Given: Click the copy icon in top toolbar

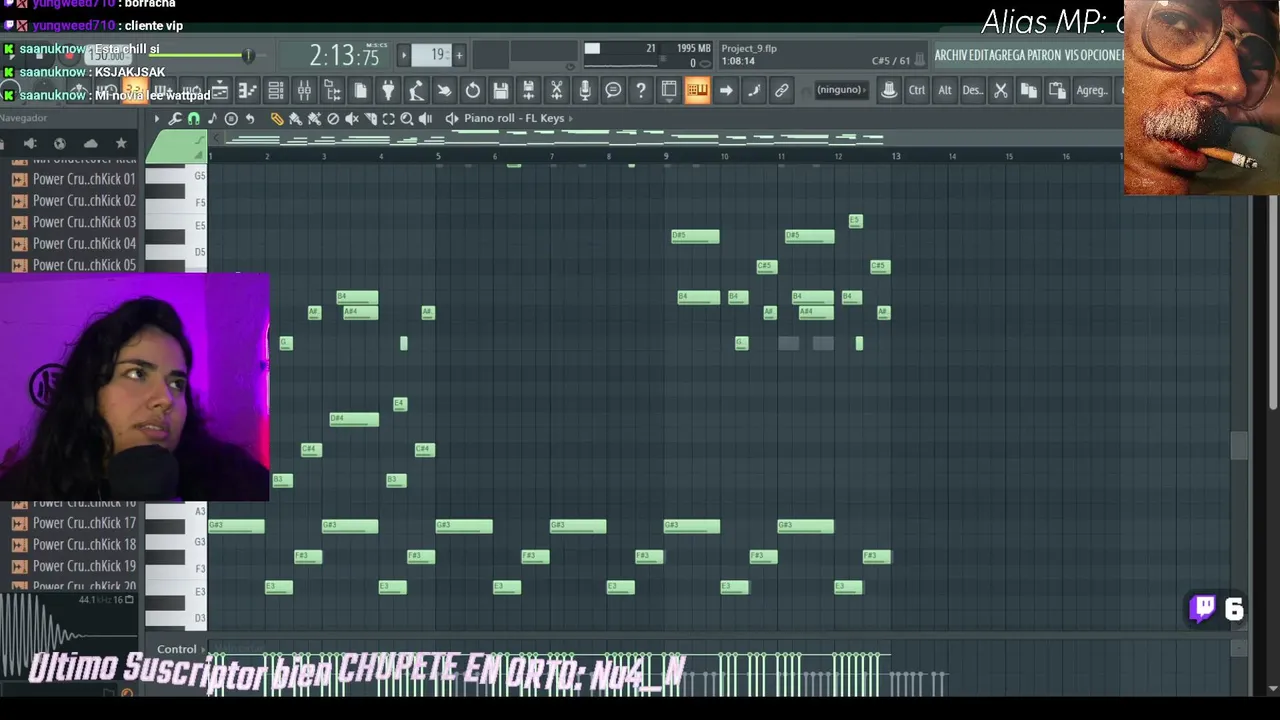Looking at the screenshot, I should click(1028, 91).
